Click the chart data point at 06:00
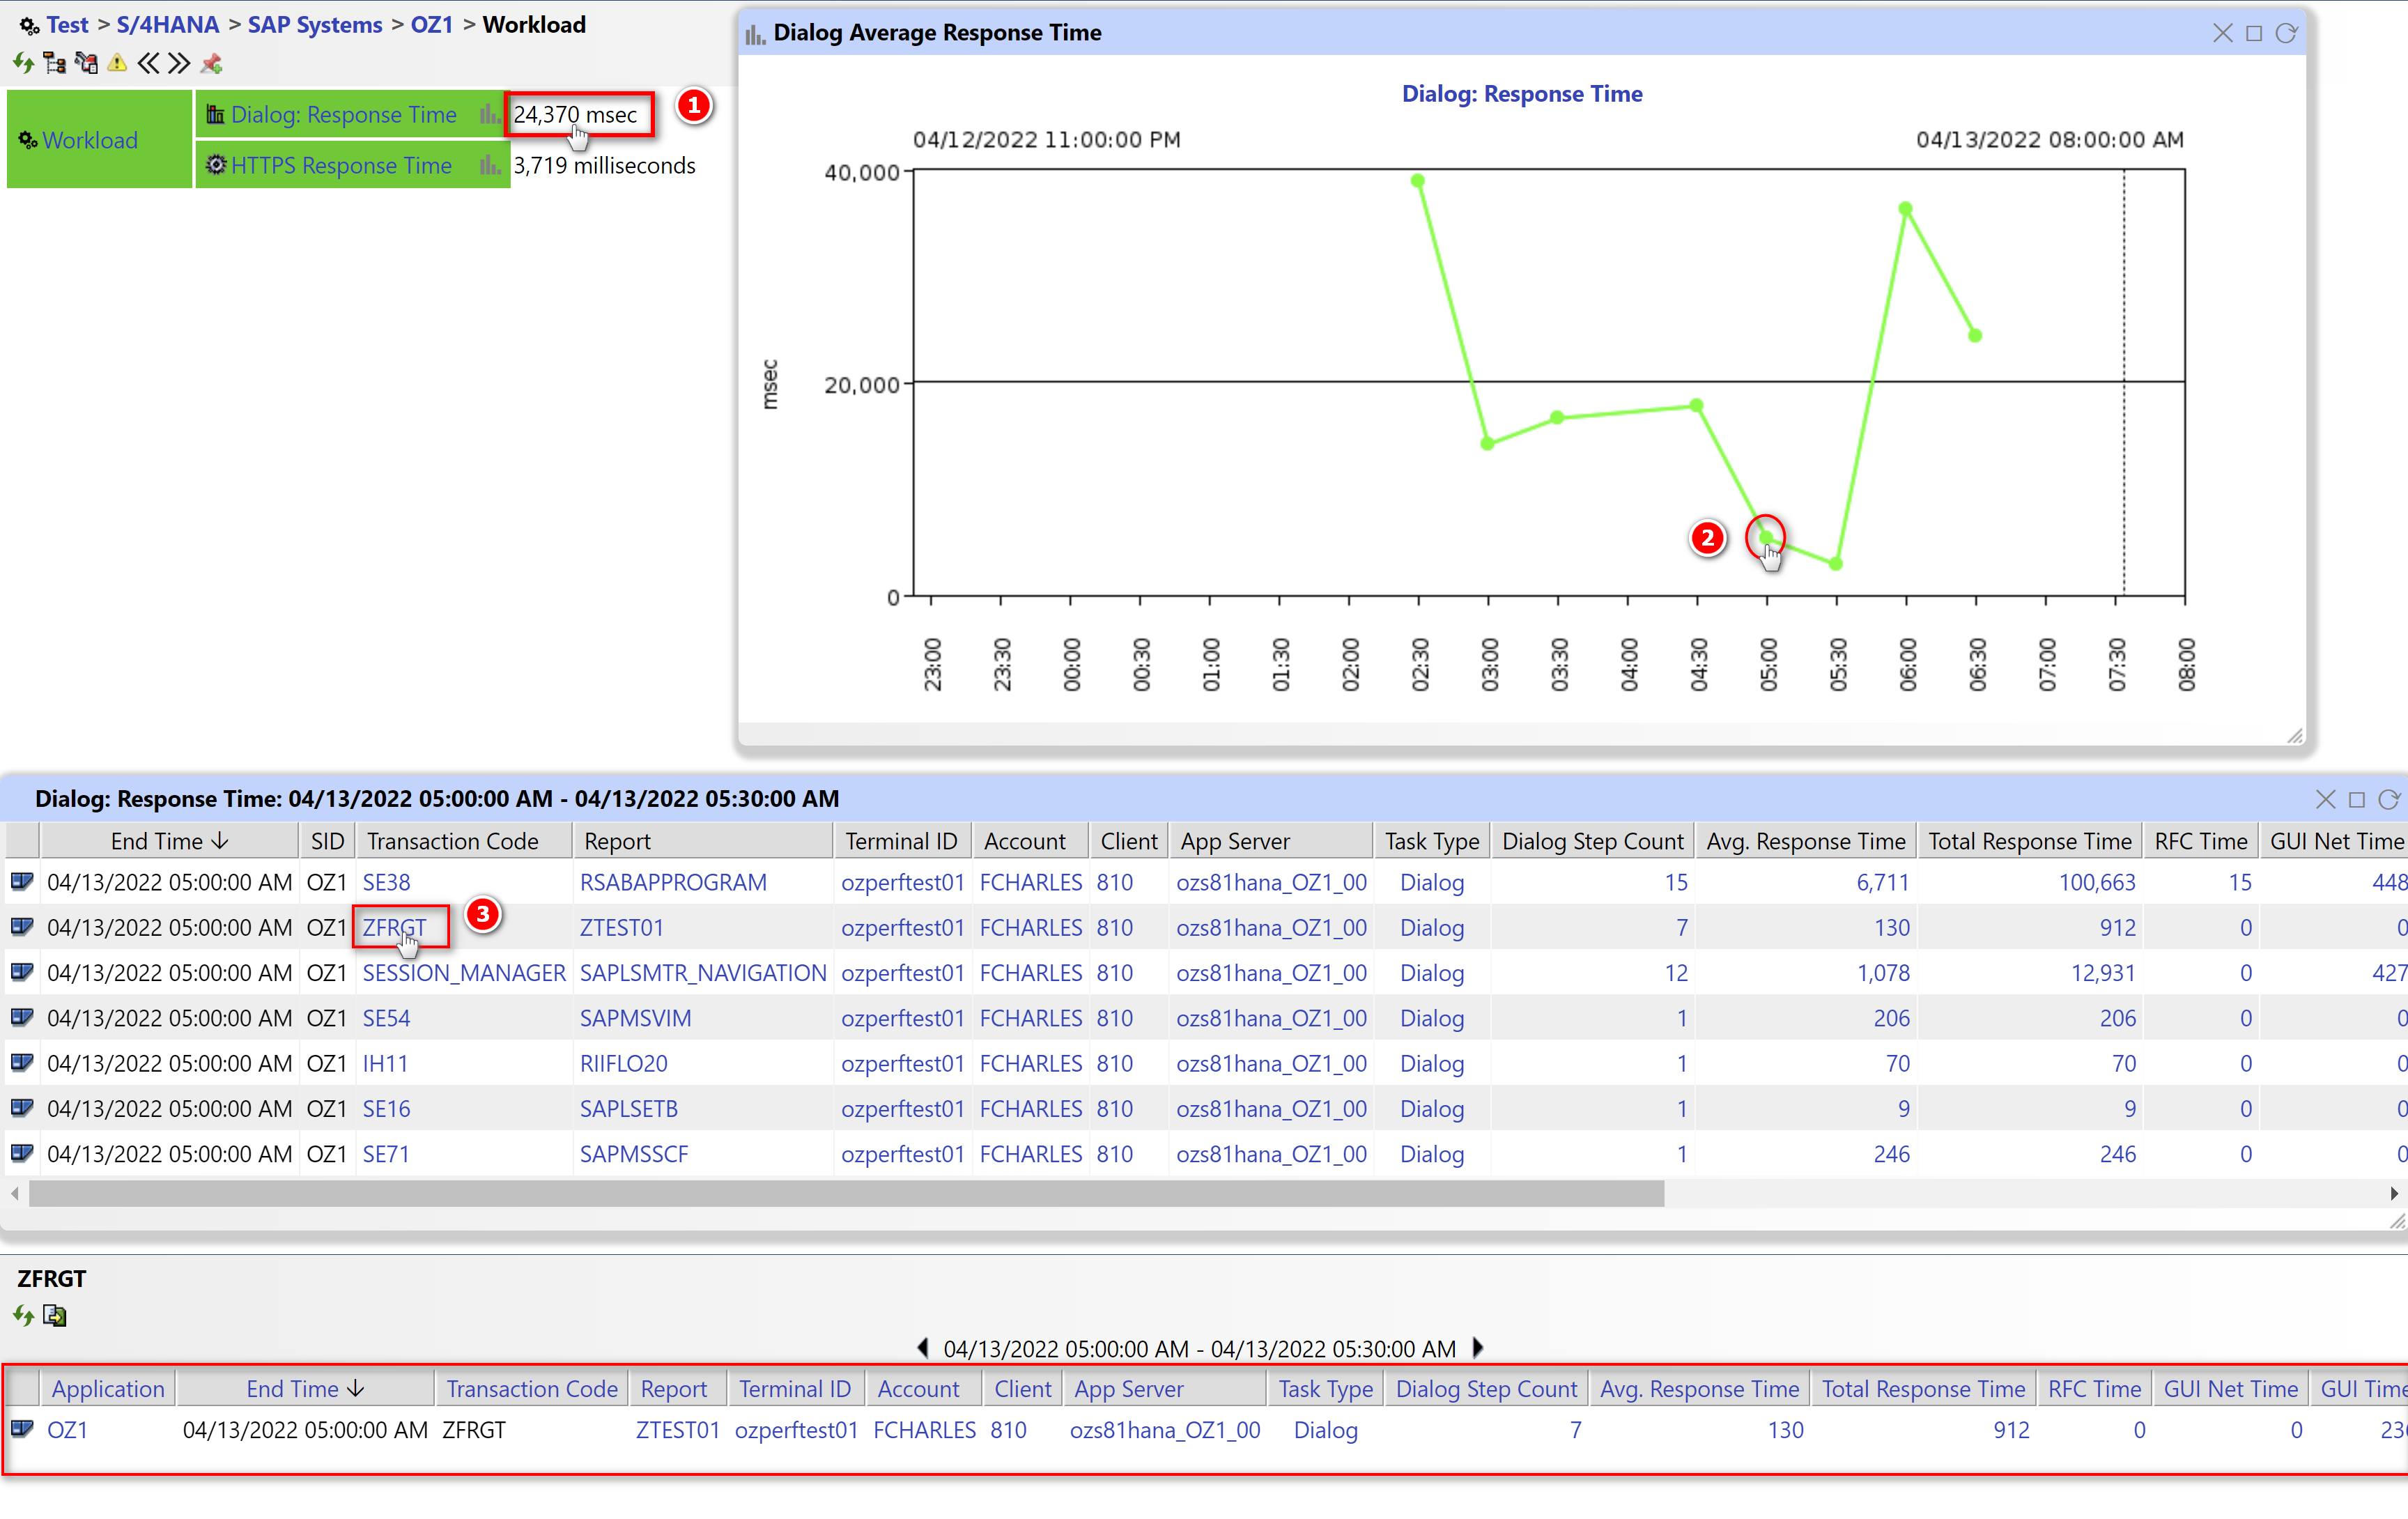 (1905, 208)
